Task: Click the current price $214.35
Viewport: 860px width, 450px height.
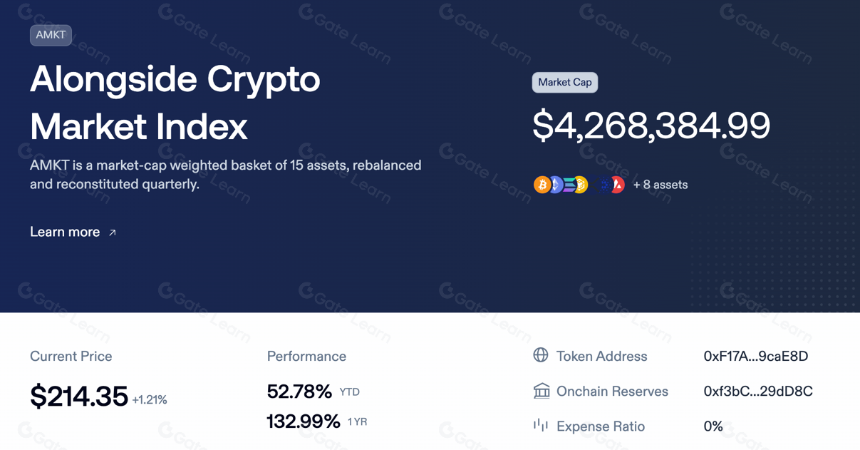Action: coord(79,396)
